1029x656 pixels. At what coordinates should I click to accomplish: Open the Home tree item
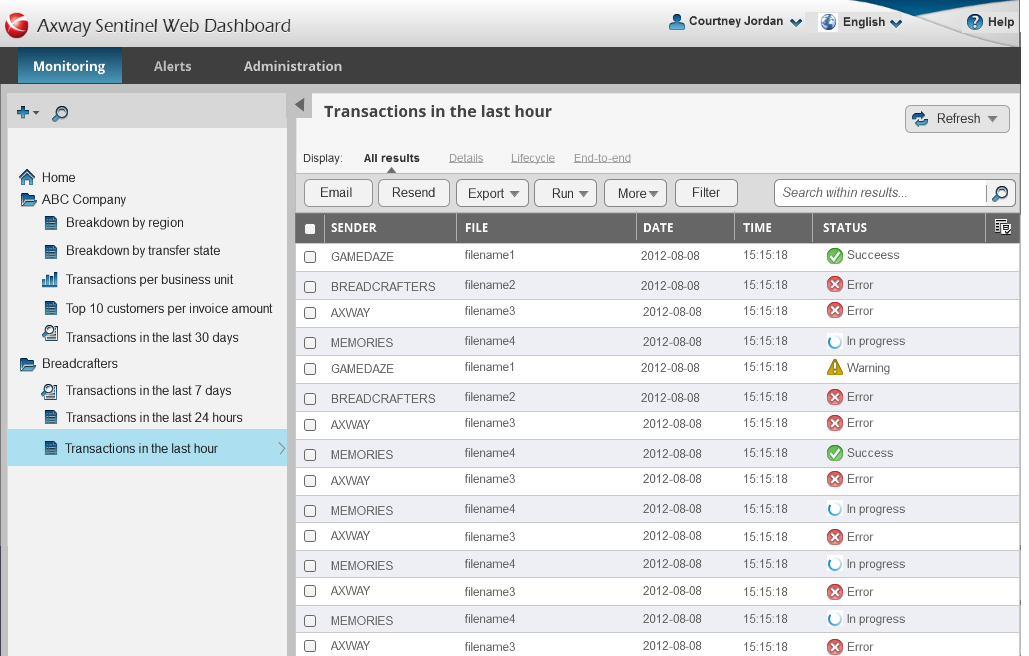58,177
